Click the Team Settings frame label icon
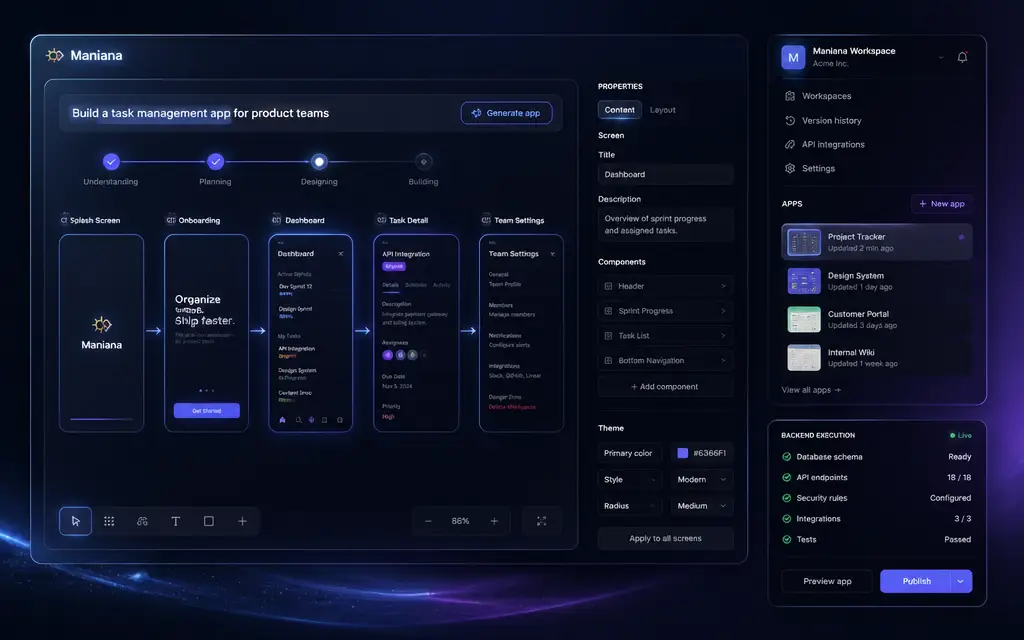1024x640 pixels. point(486,220)
